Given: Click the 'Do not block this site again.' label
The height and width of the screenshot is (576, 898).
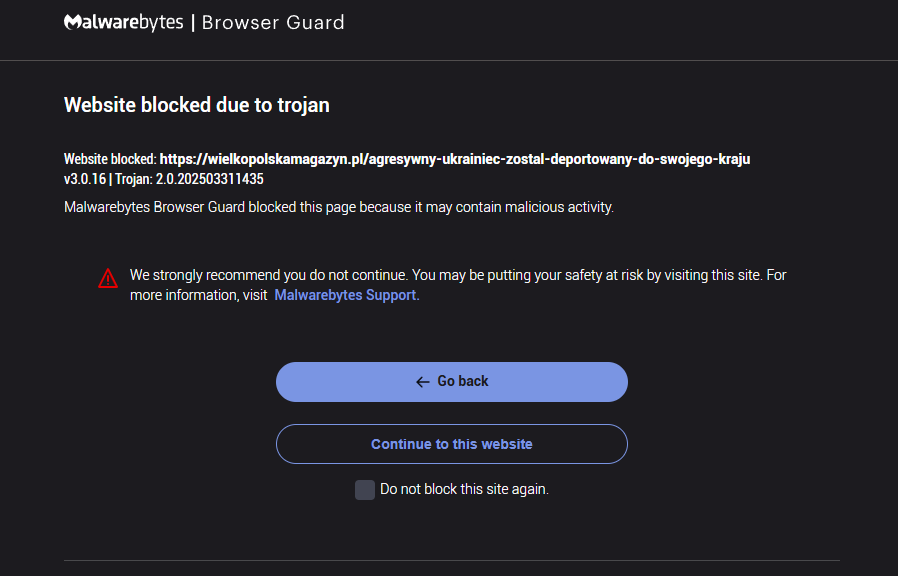Looking at the screenshot, I should [x=464, y=490].
